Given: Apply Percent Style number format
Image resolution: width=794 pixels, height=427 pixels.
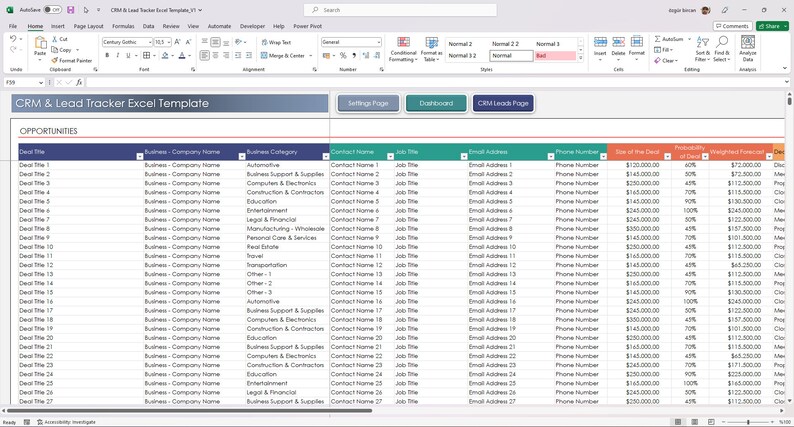Looking at the screenshot, I should (x=343, y=55).
